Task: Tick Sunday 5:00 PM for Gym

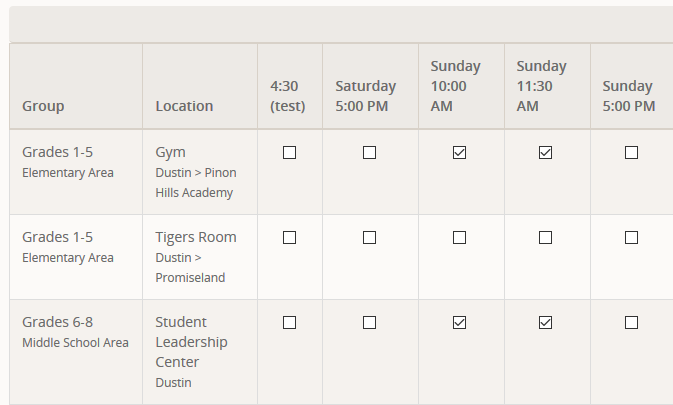Action: click(631, 153)
